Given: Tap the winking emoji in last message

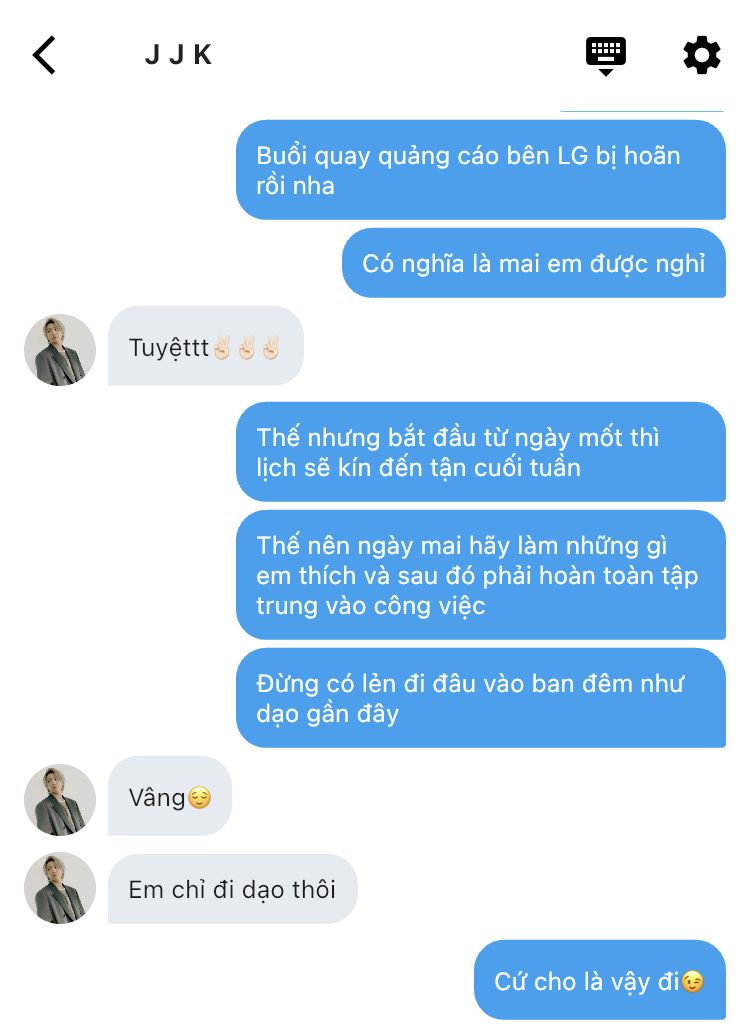Looking at the screenshot, I should click(x=692, y=982).
